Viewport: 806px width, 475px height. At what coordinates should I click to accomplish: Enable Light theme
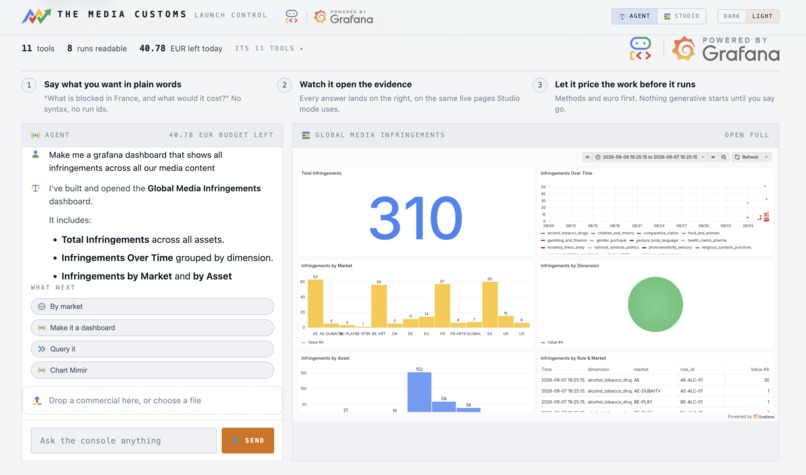click(x=762, y=16)
